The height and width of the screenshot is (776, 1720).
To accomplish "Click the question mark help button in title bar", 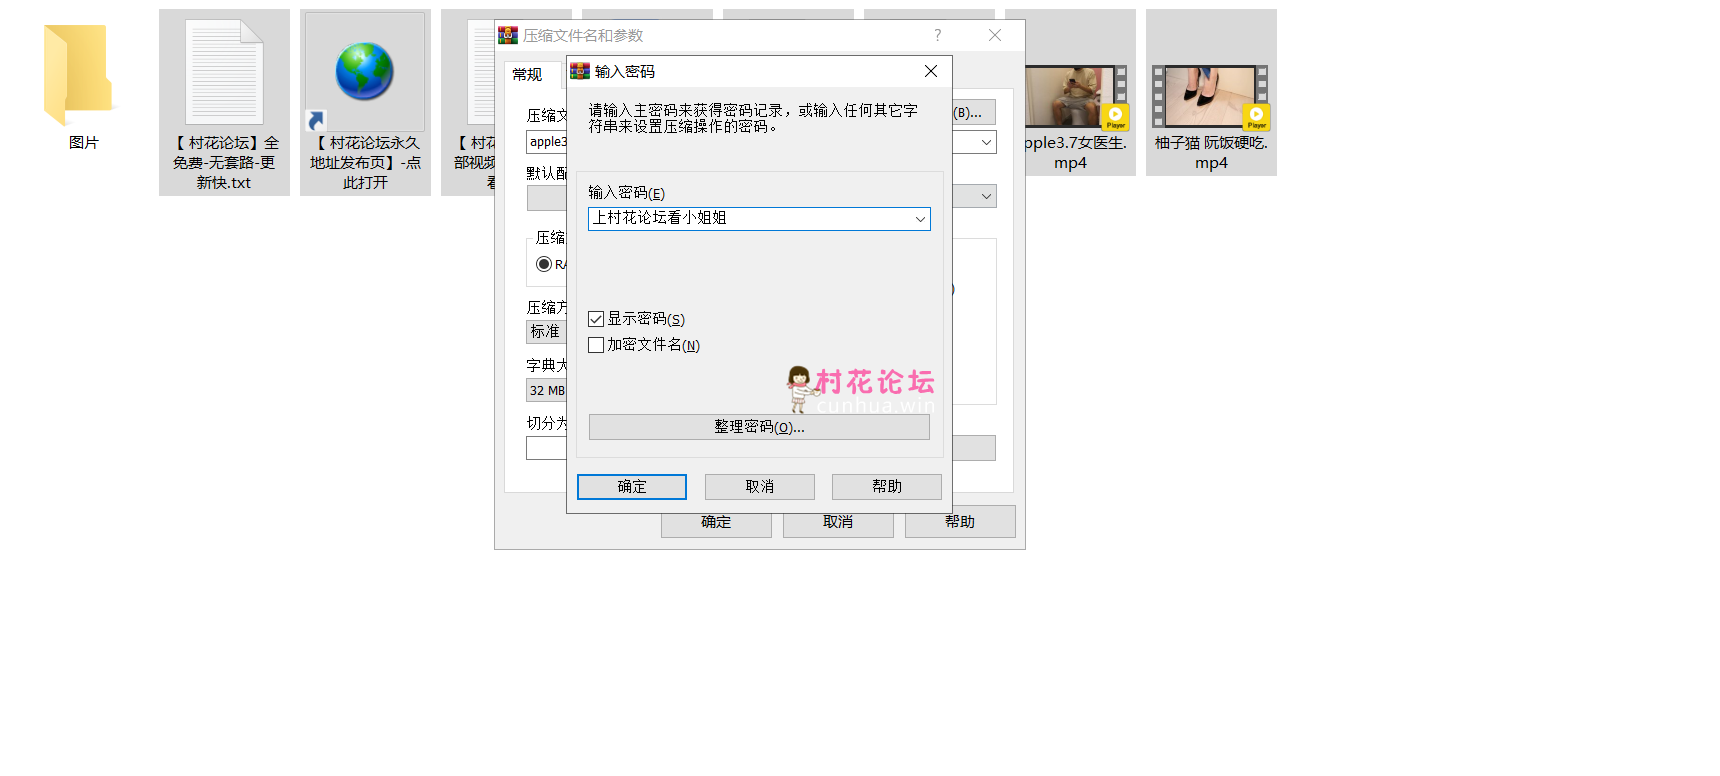I will tap(938, 35).
